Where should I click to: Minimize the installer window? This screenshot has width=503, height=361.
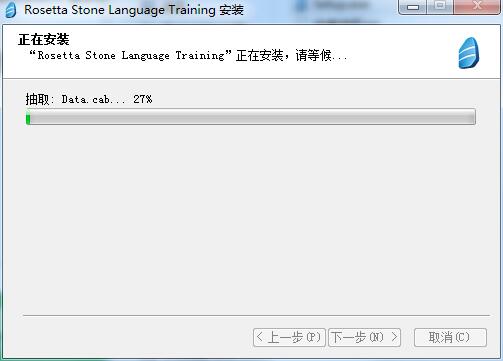pos(413,7)
